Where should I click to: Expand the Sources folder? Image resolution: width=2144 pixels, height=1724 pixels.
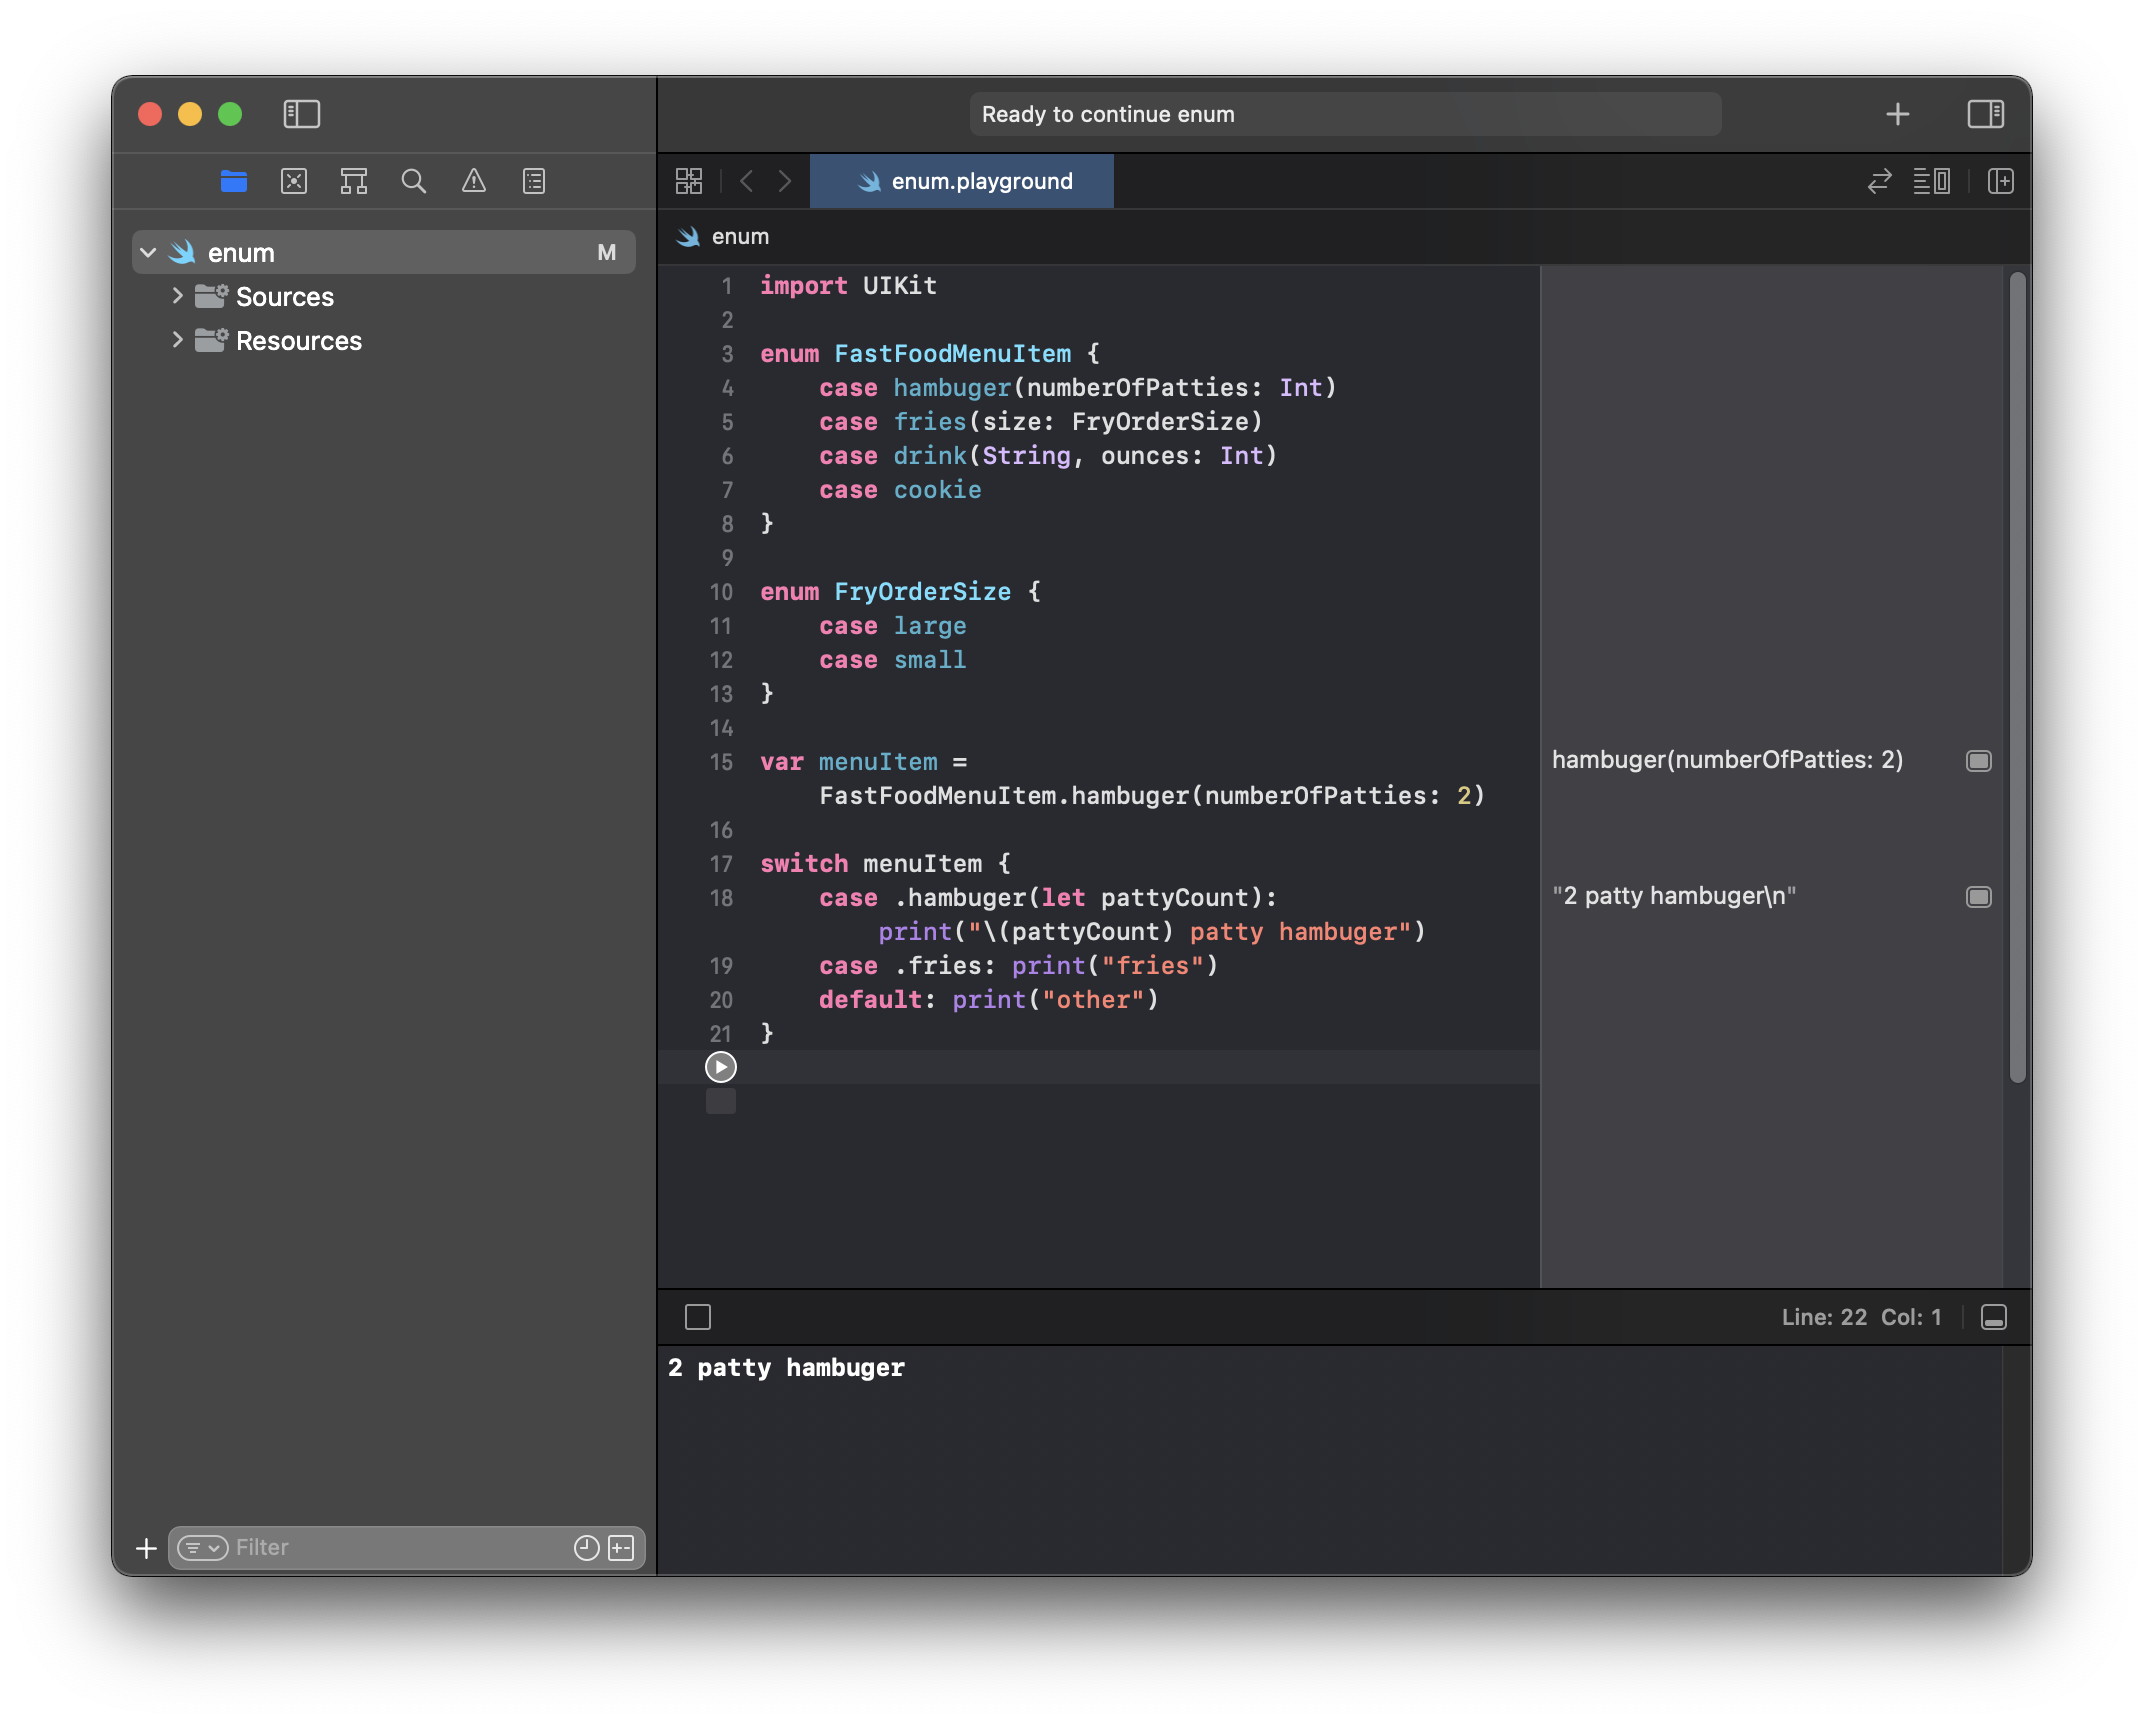[x=177, y=296]
